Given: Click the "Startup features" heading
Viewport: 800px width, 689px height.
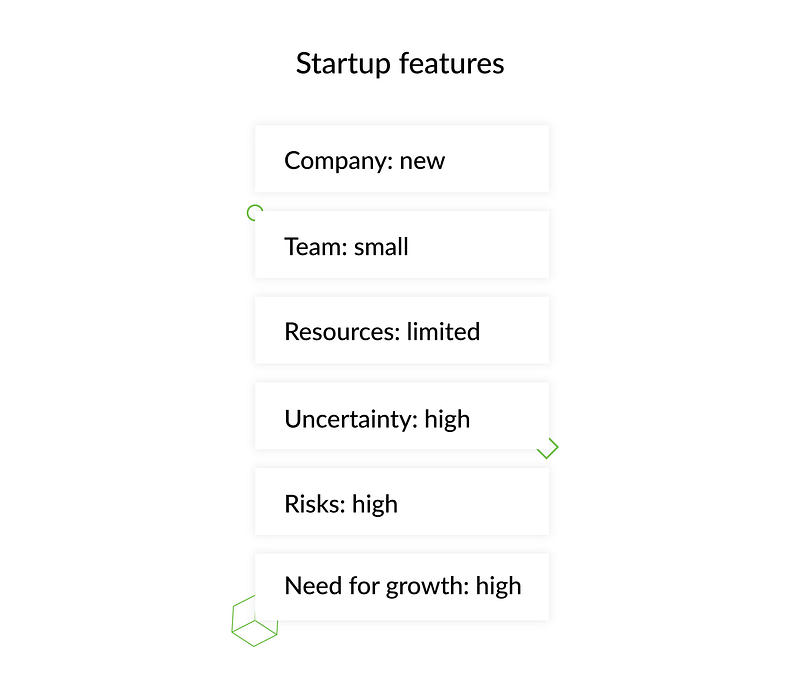Looking at the screenshot, I should pos(400,64).
